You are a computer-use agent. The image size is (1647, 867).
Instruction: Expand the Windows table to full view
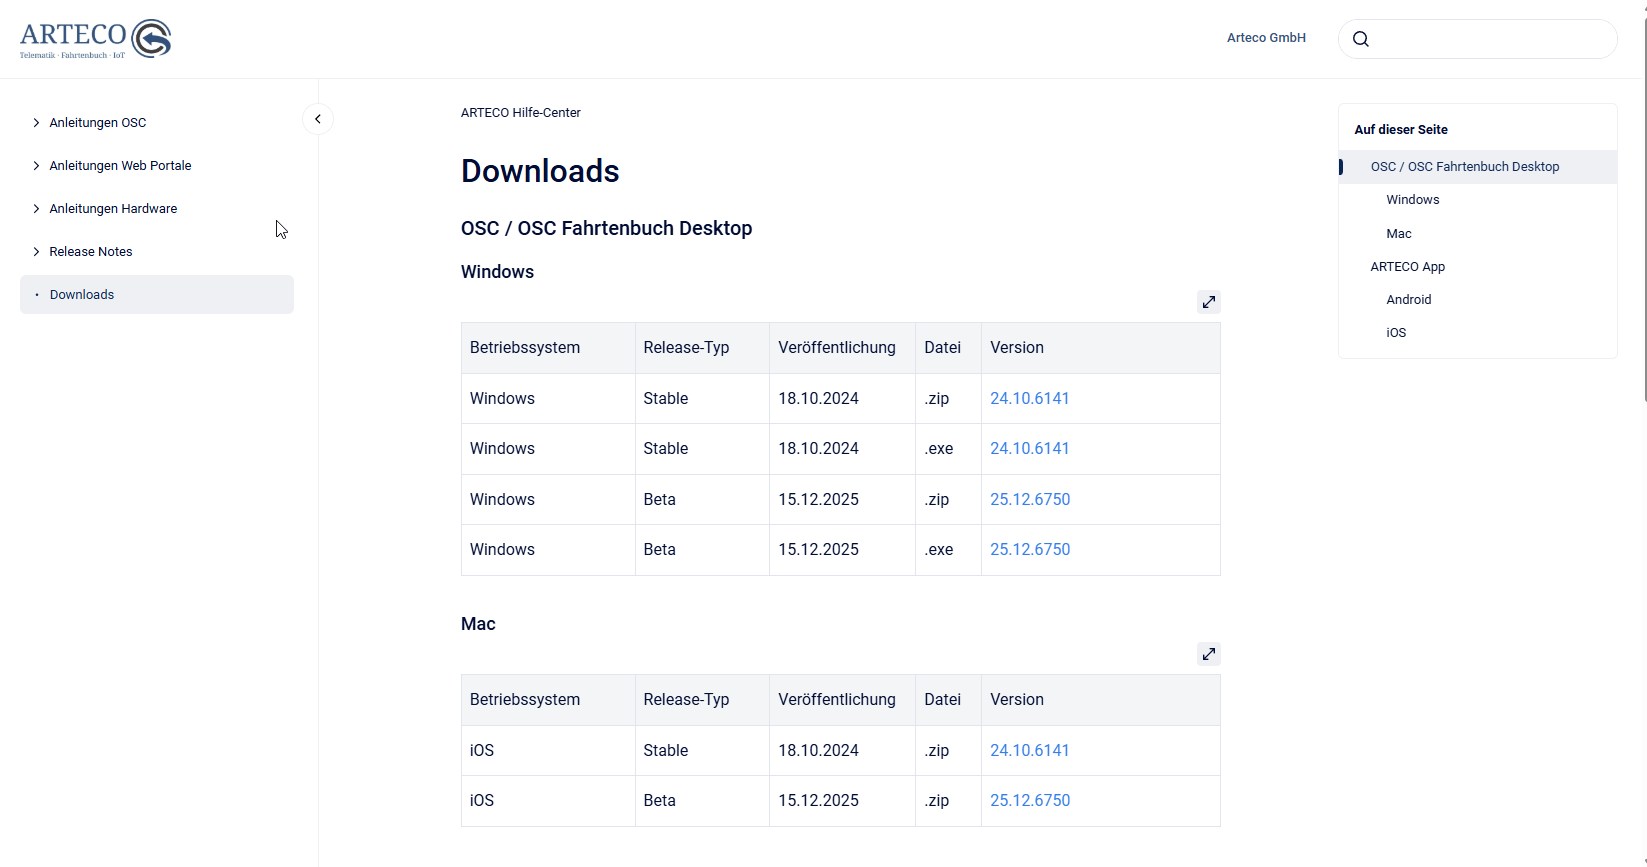click(1209, 302)
